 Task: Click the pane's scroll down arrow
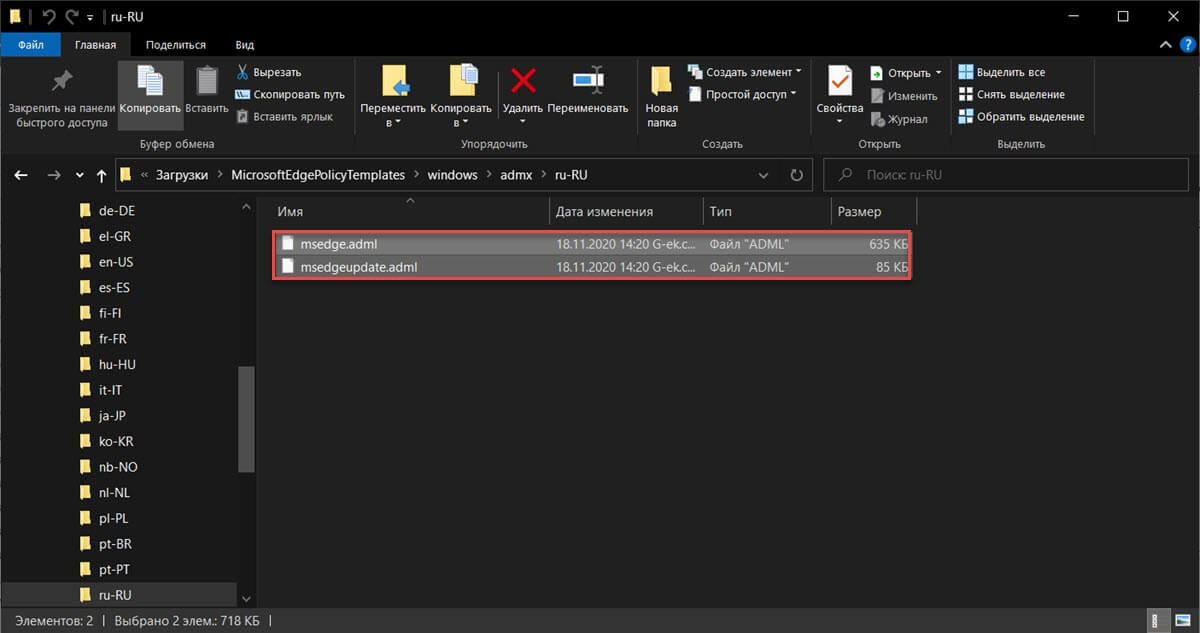click(247, 598)
